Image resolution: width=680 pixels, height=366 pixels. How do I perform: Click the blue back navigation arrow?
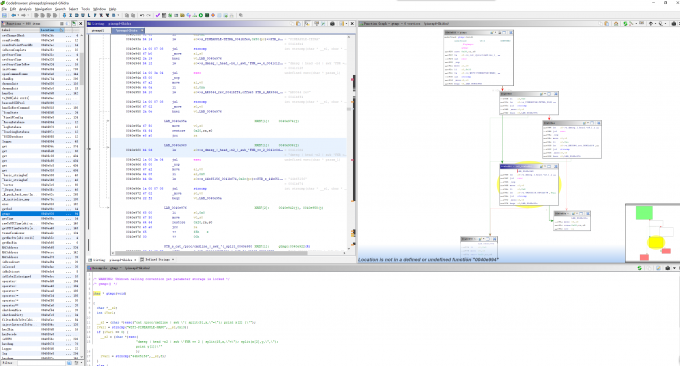[x=13, y=15]
